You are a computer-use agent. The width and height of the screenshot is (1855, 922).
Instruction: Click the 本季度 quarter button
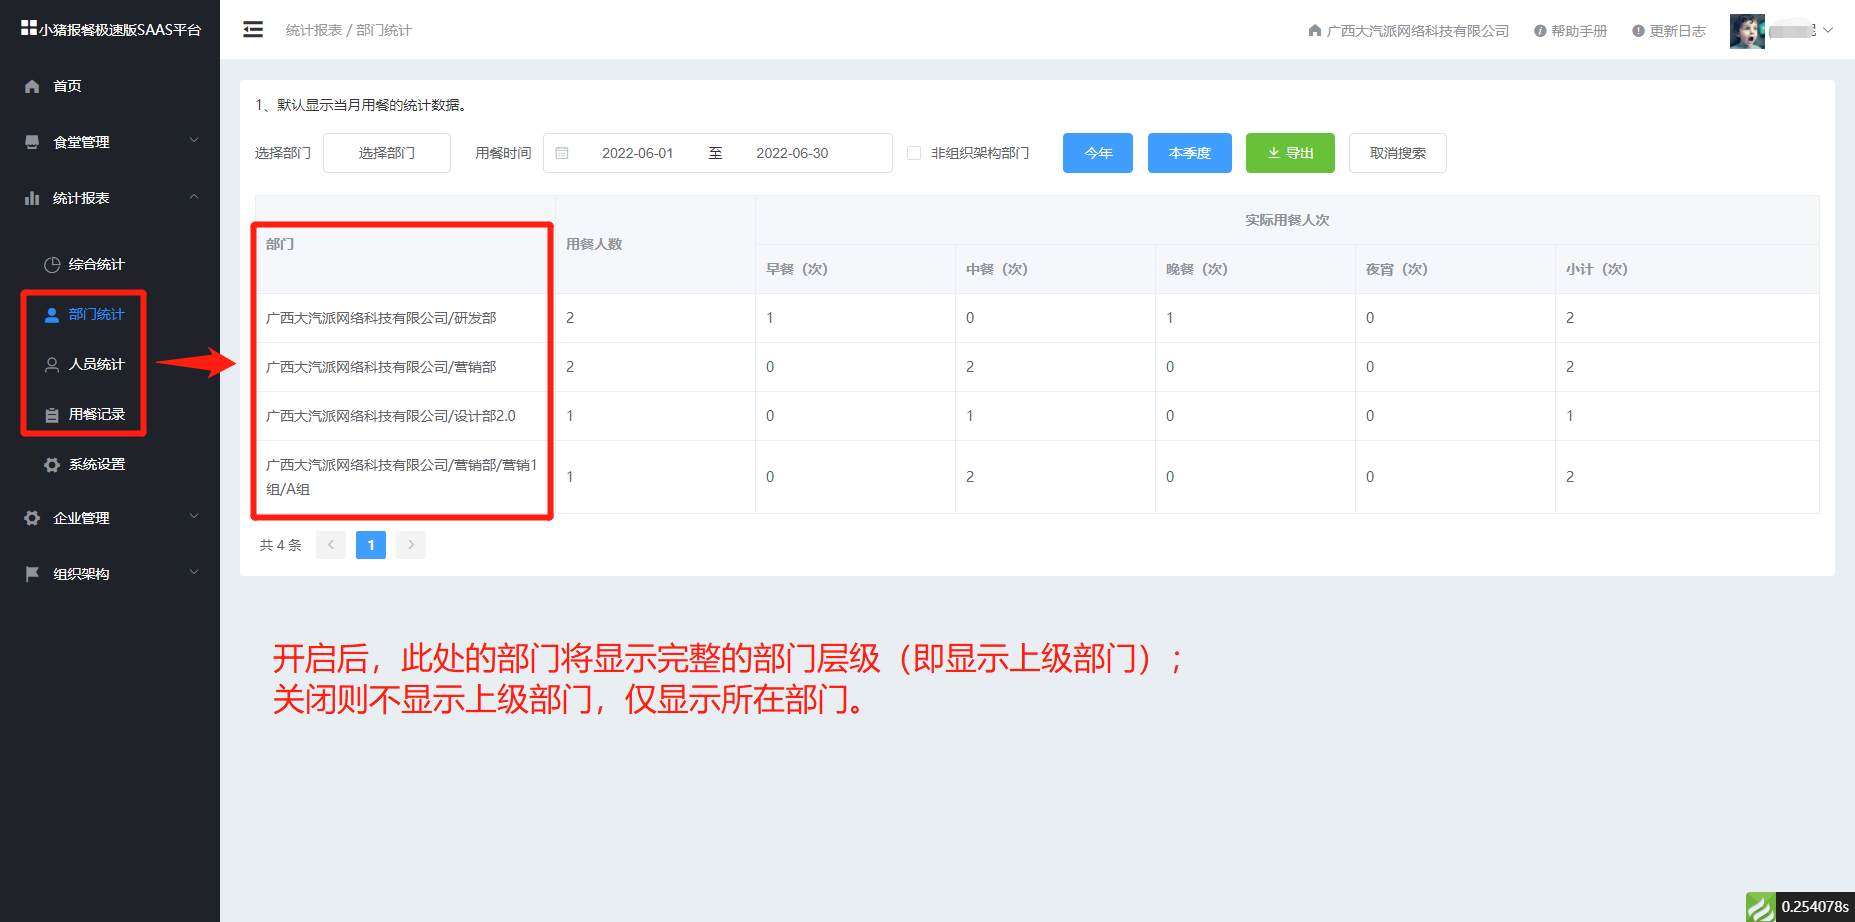pyautogui.click(x=1189, y=153)
